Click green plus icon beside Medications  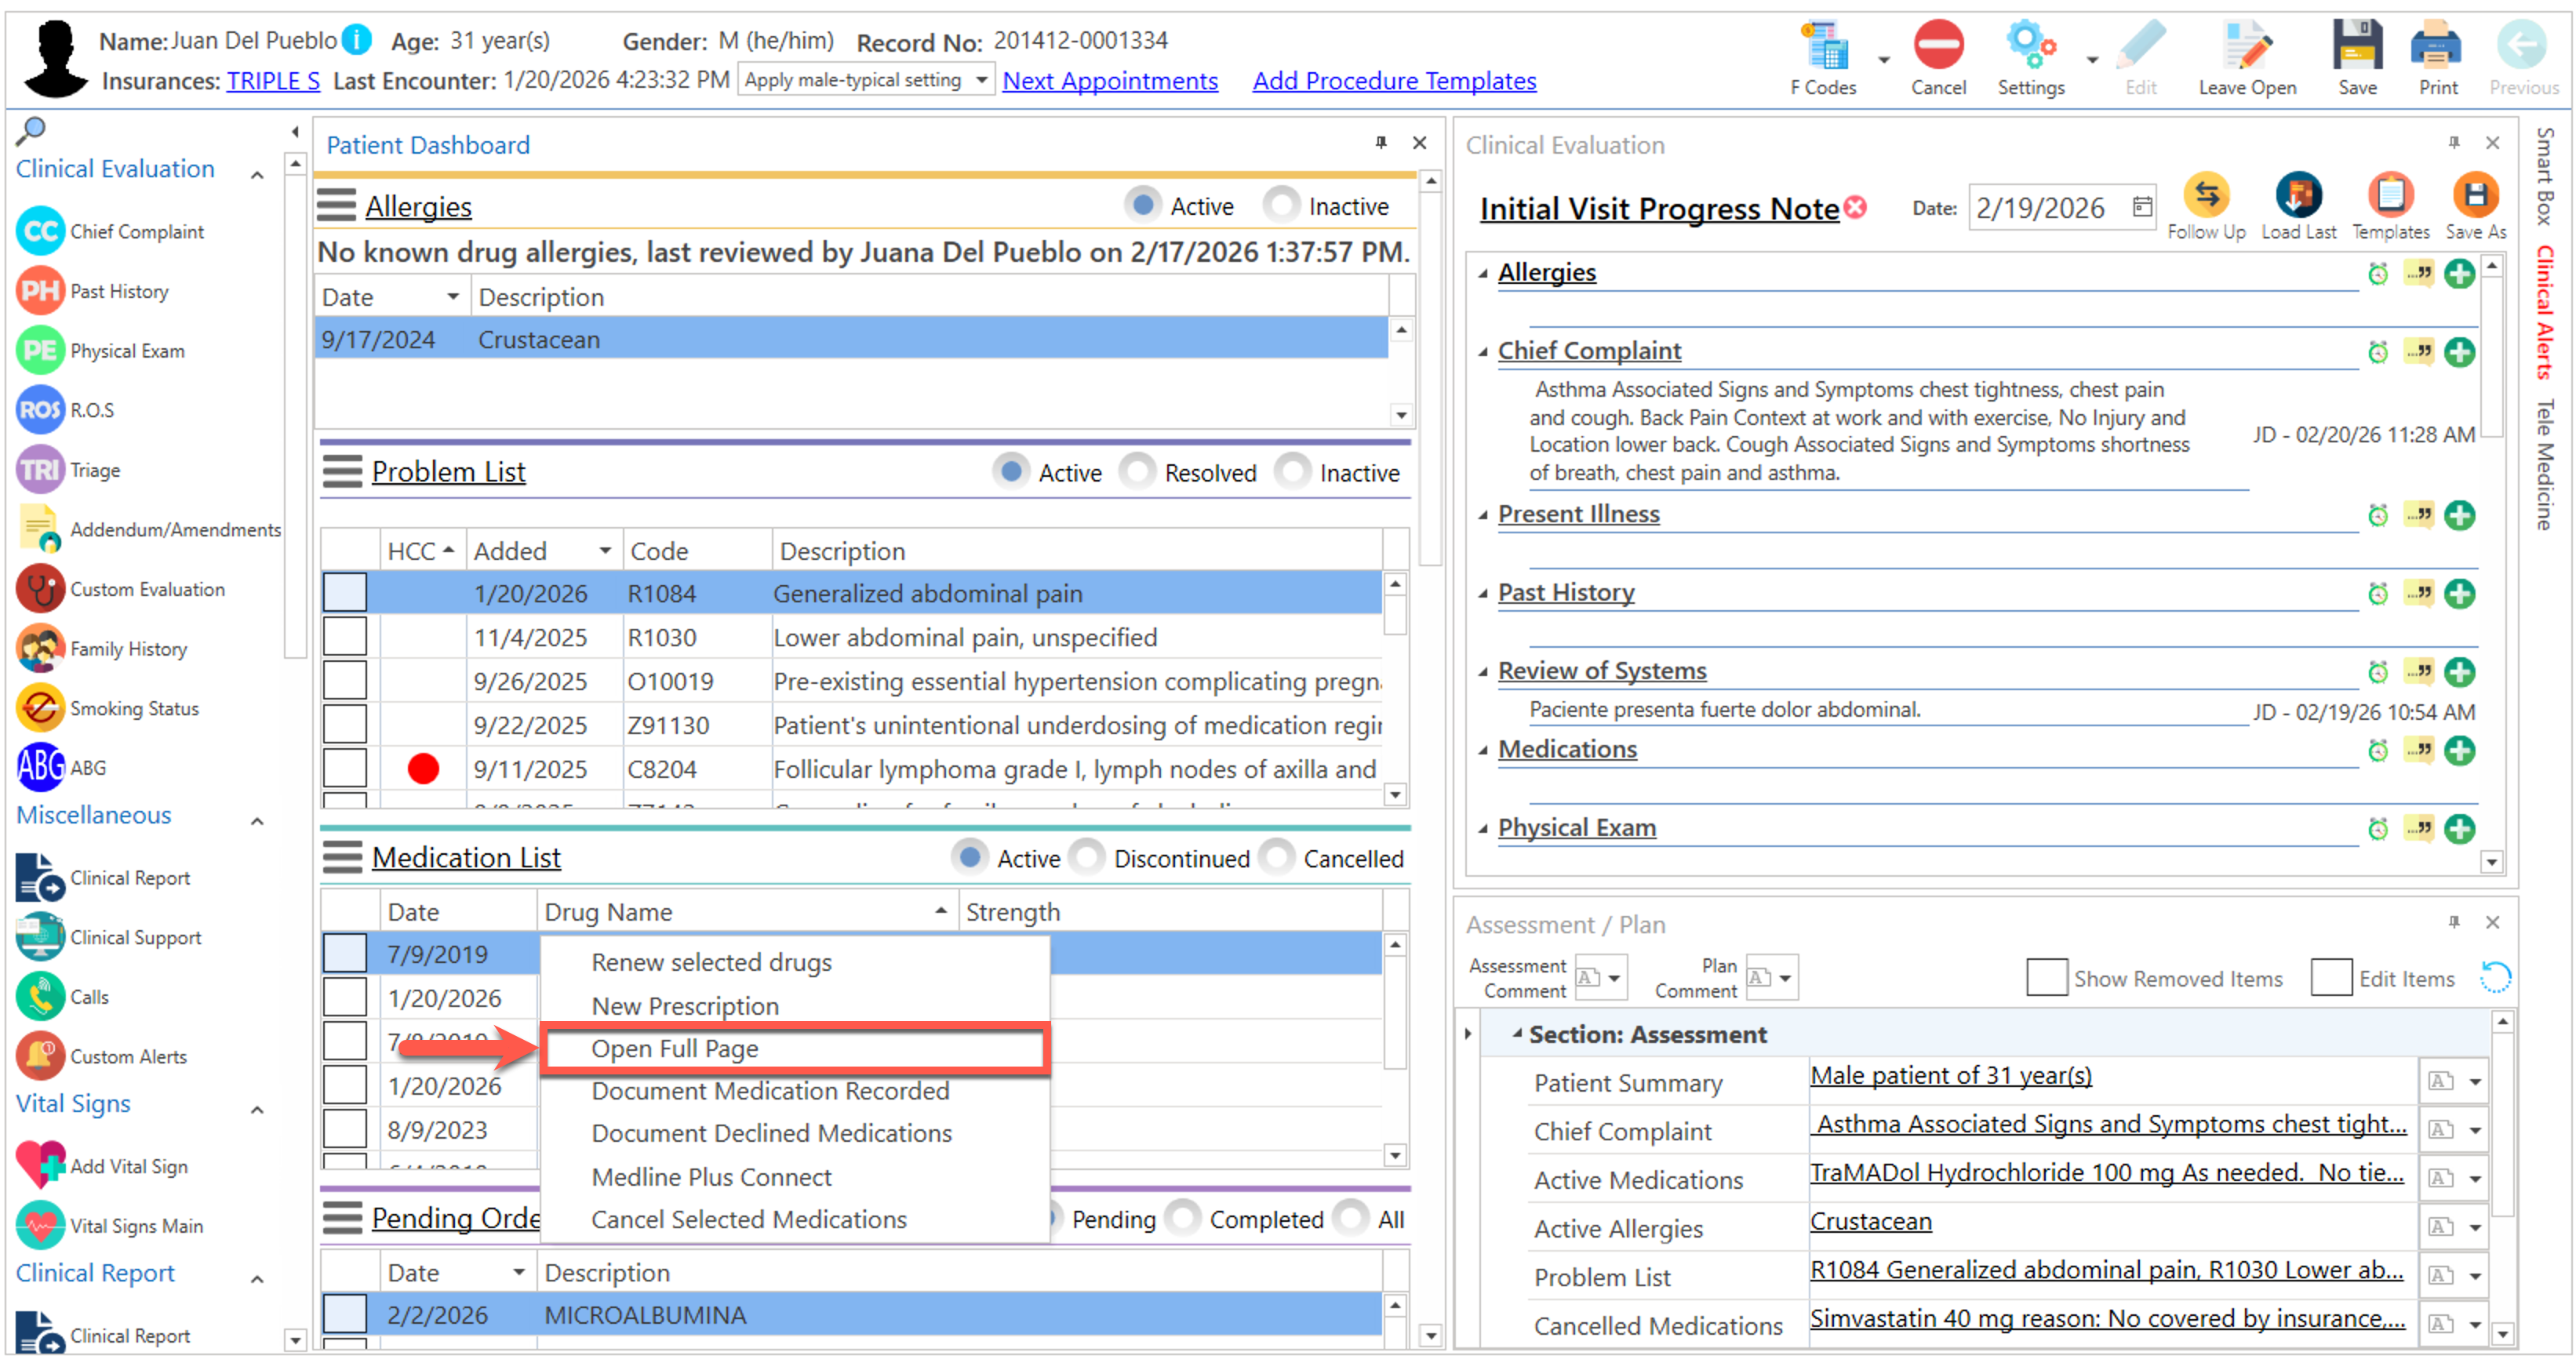pos(2458,751)
